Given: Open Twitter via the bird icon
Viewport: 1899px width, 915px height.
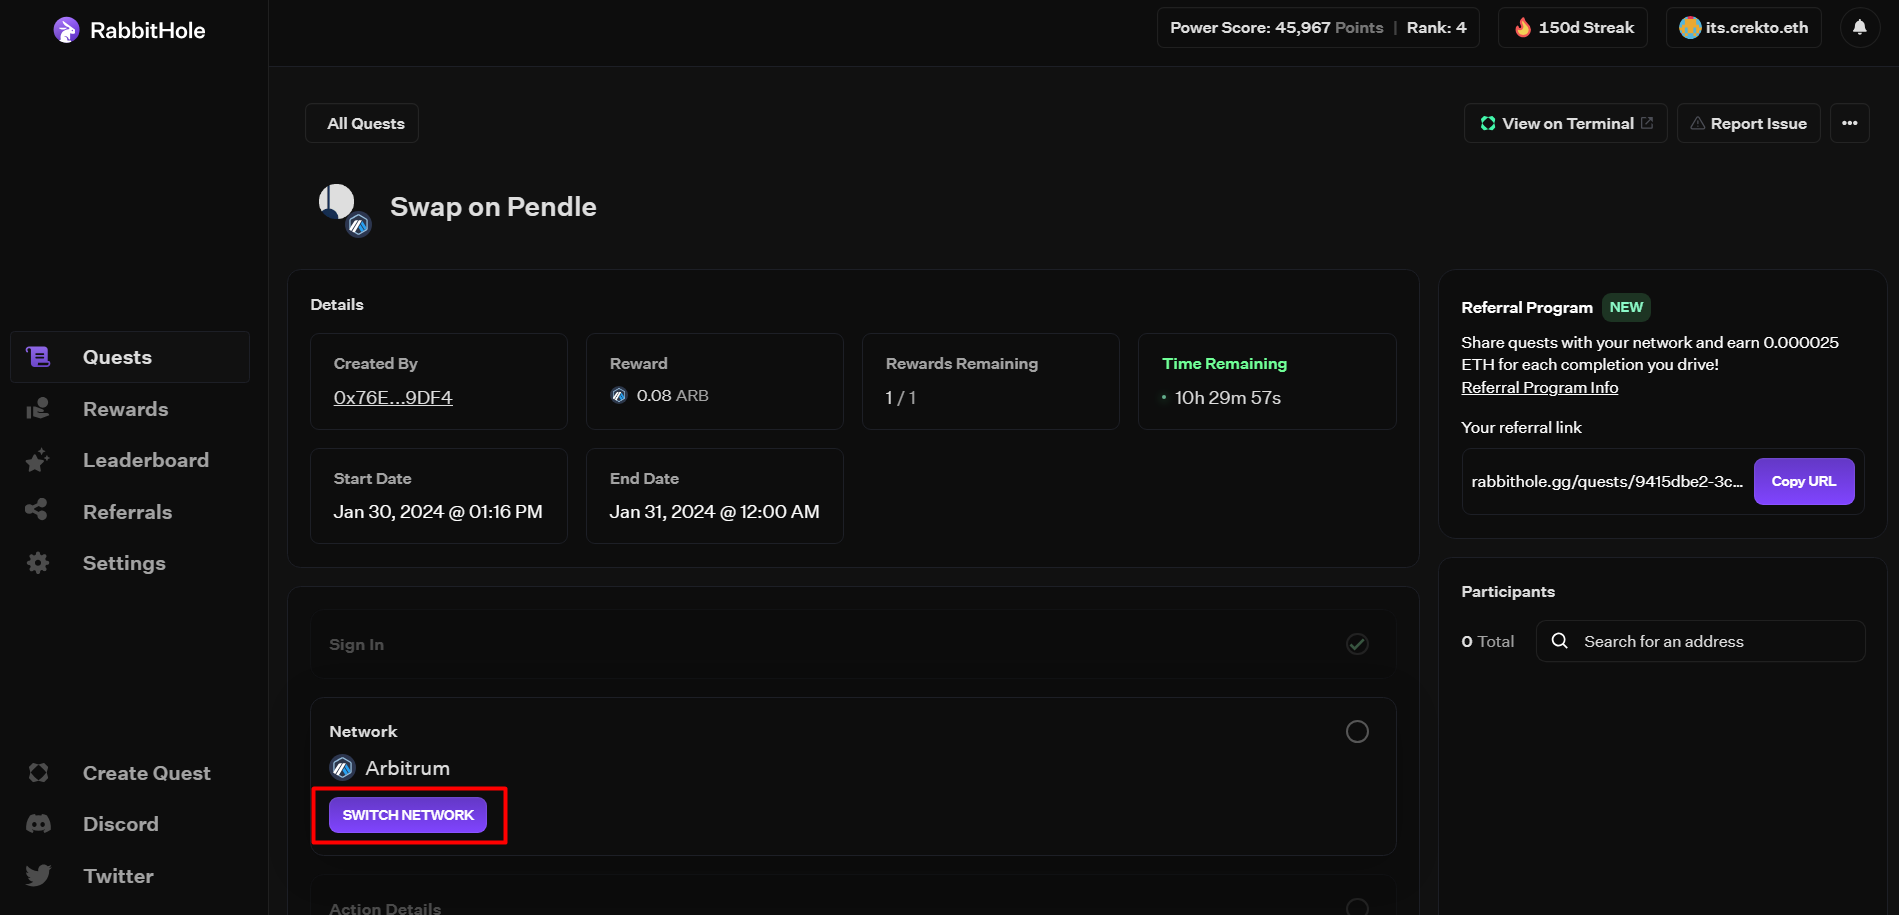Looking at the screenshot, I should [37, 875].
